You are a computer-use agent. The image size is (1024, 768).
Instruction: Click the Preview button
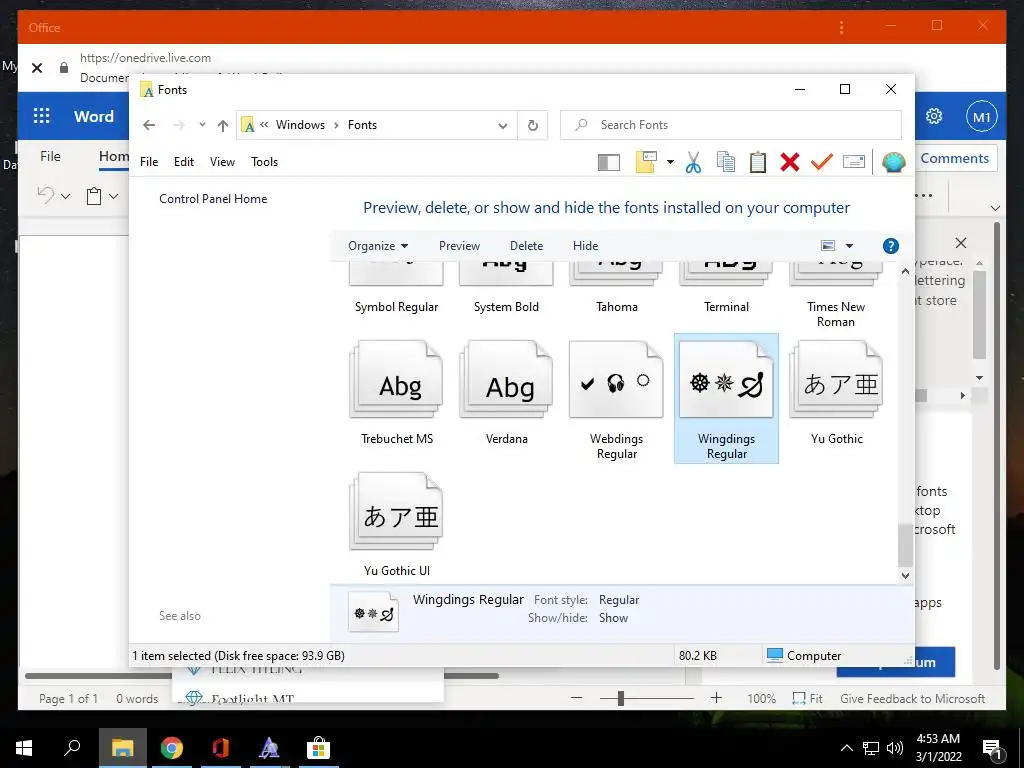[x=459, y=246]
